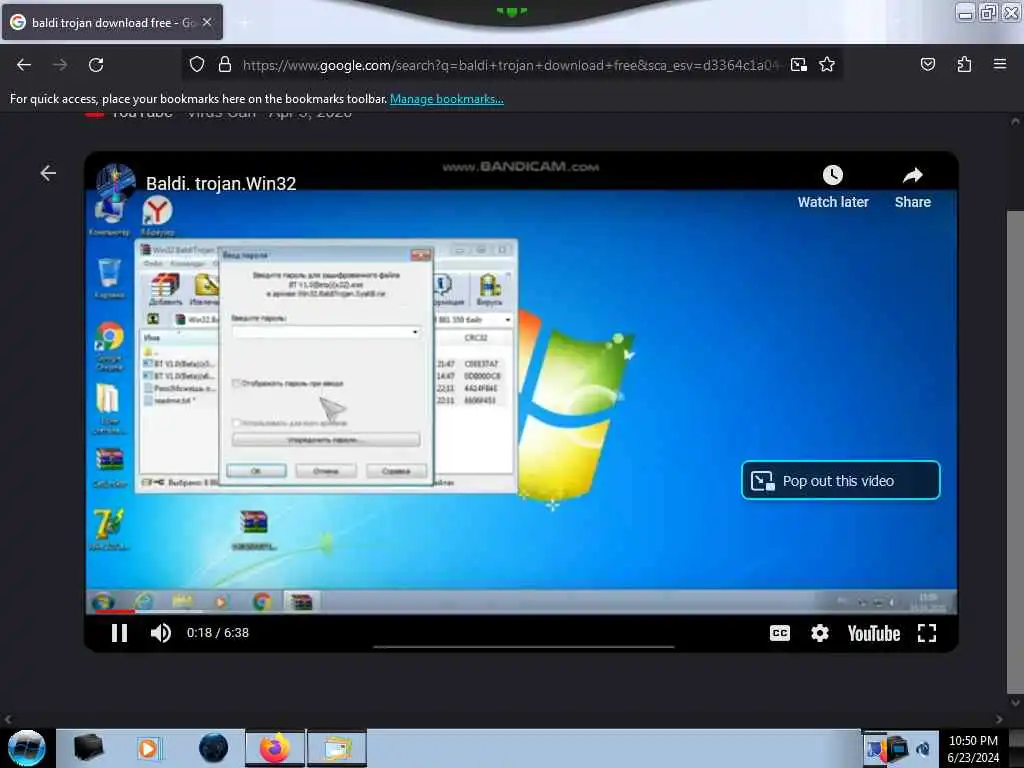Open the folder window taskbar item

click(x=337, y=748)
